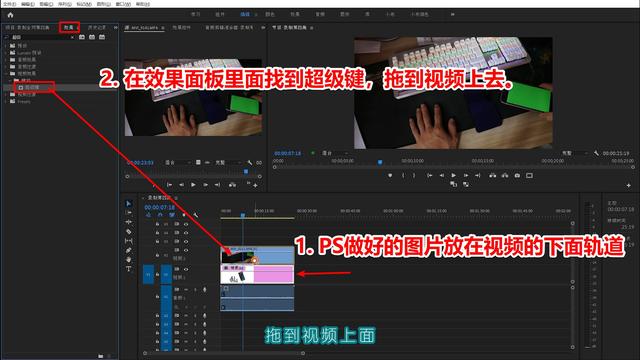Play the program monitor video
Image resolution: width=640 pixels, height=360 pixels.
tap(453, 175)
